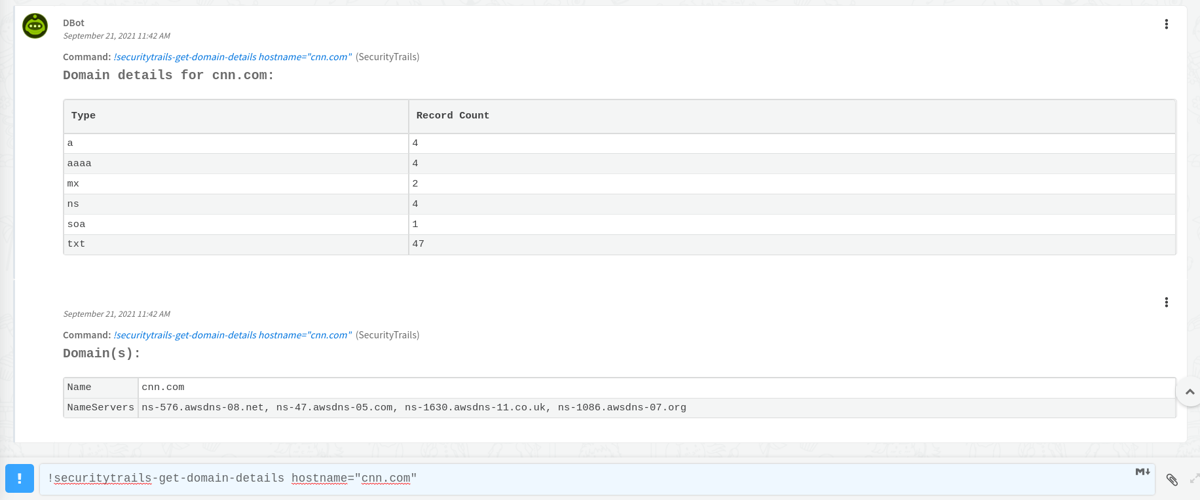Select the txt record row
1200x500 pixels.
(x=619, y=244)
